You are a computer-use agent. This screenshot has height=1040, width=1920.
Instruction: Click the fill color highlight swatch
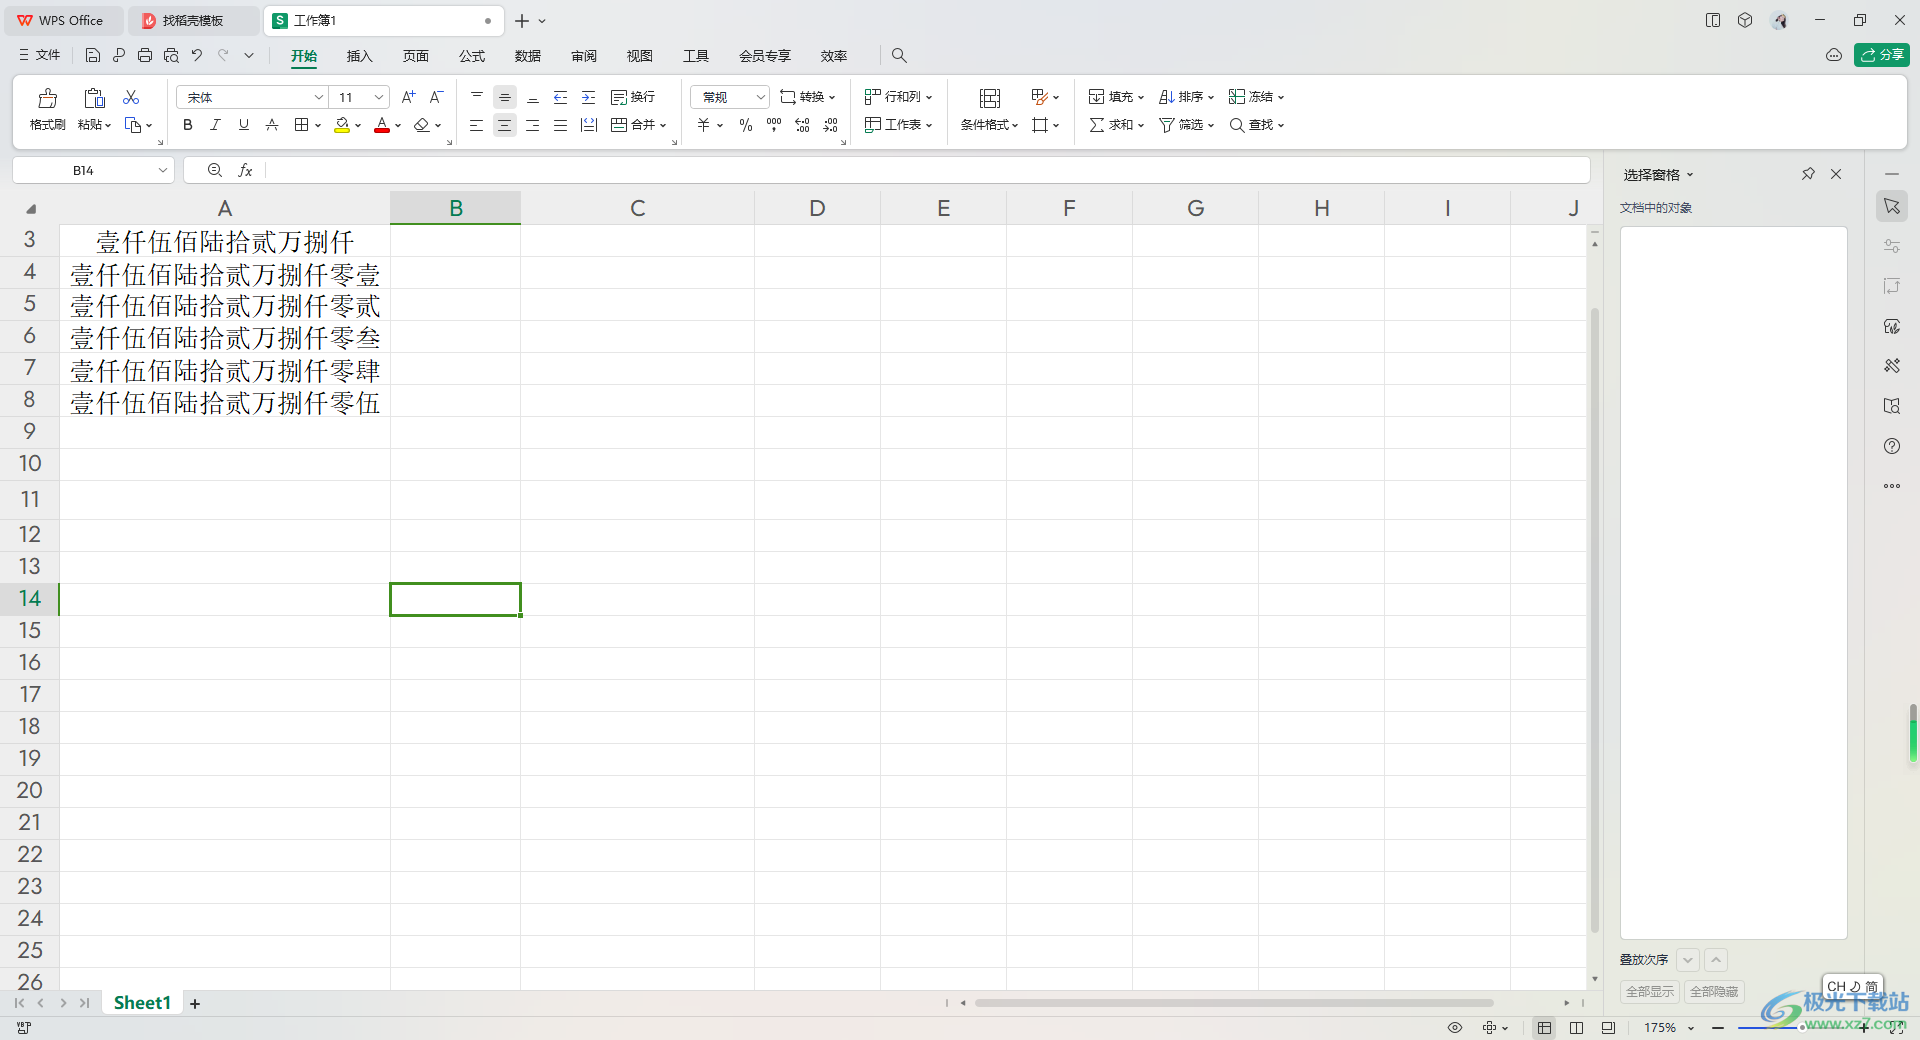coord(342,125)
